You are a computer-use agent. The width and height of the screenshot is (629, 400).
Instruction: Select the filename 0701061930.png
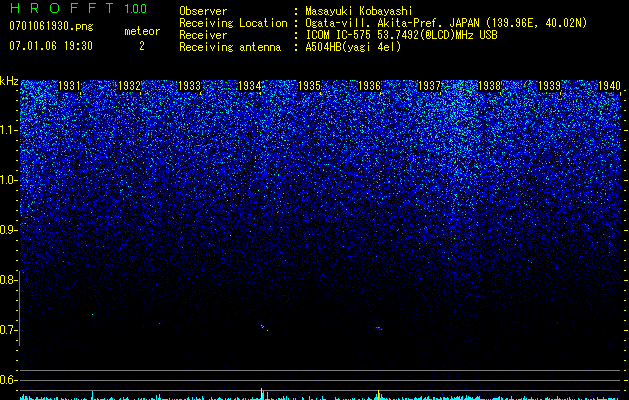click(51, 26)
